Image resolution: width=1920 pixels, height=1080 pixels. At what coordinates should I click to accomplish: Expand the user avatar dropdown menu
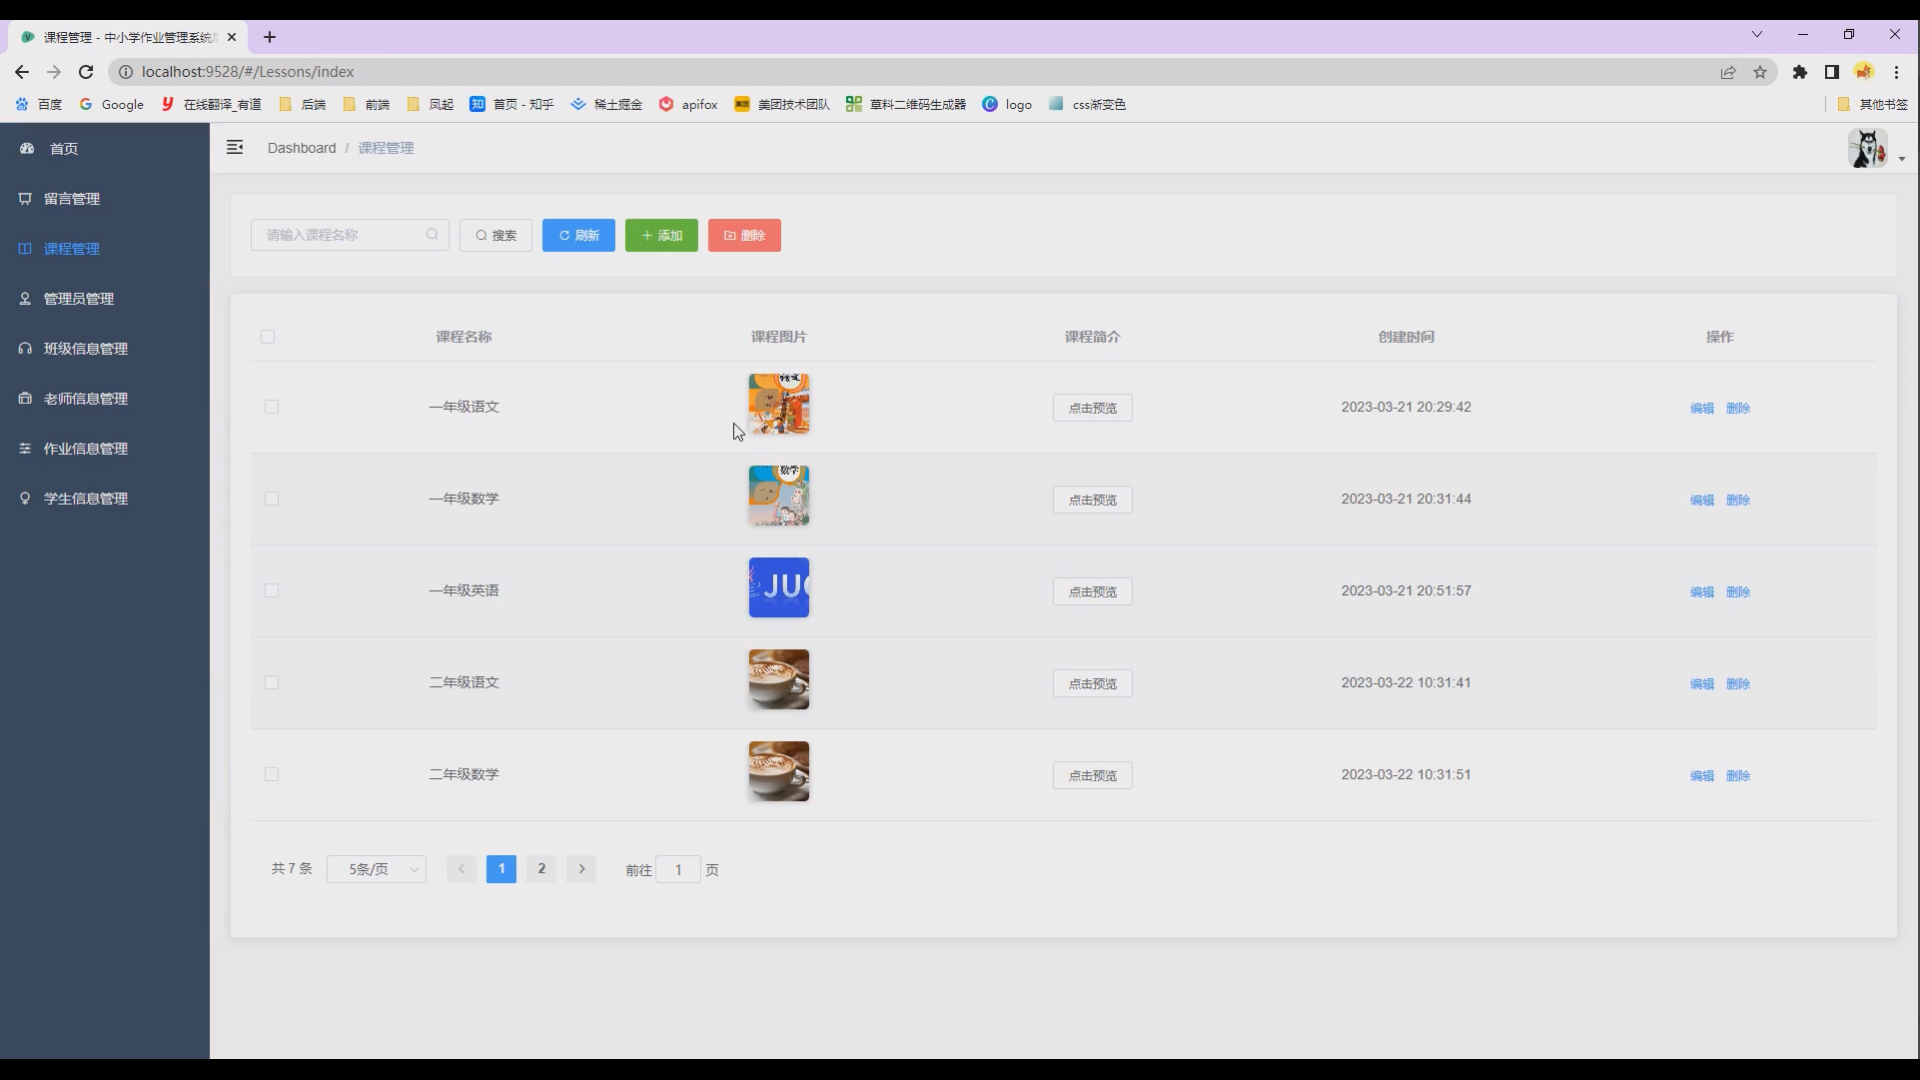tap(1876, 150)
